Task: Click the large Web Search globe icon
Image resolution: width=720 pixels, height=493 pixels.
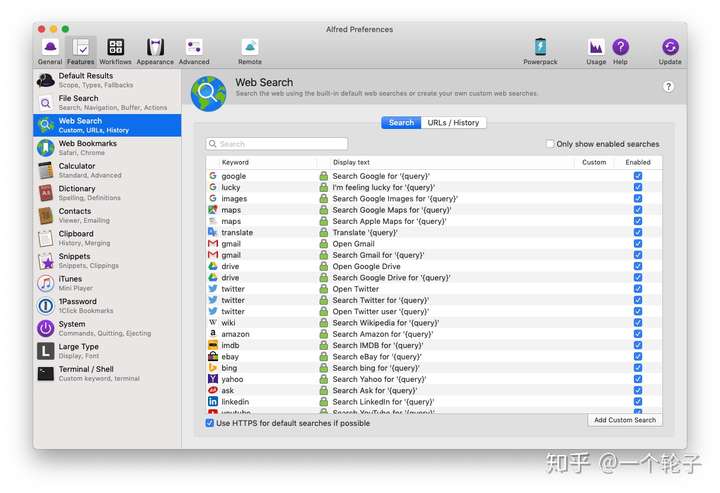Action: tap(208, 94)
